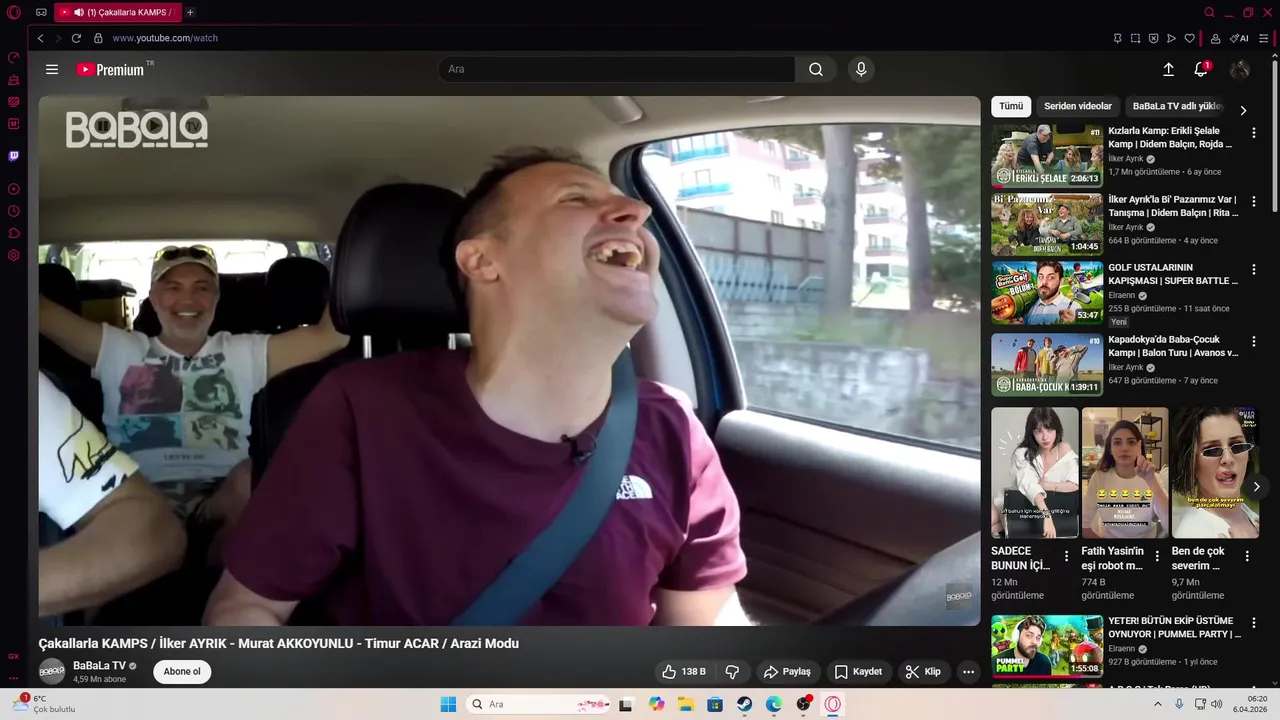Select the Seriden videolar chip
Image resolution: width=1280 pixels, height=720 pixels.
coord(1078,106)
